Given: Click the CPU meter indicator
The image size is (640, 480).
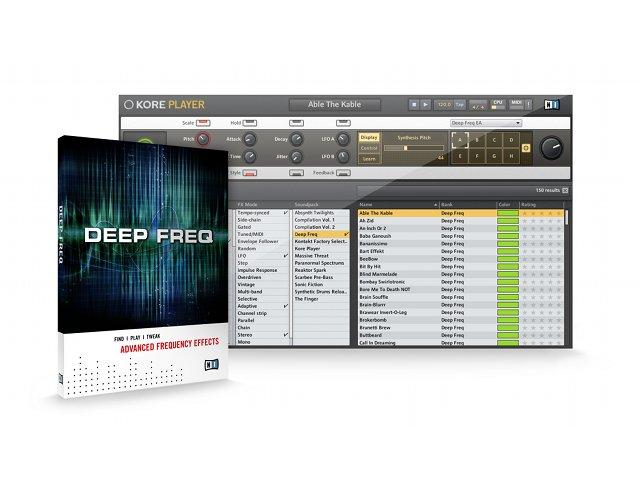Looking at the screenshot, I should coord(498,104).
